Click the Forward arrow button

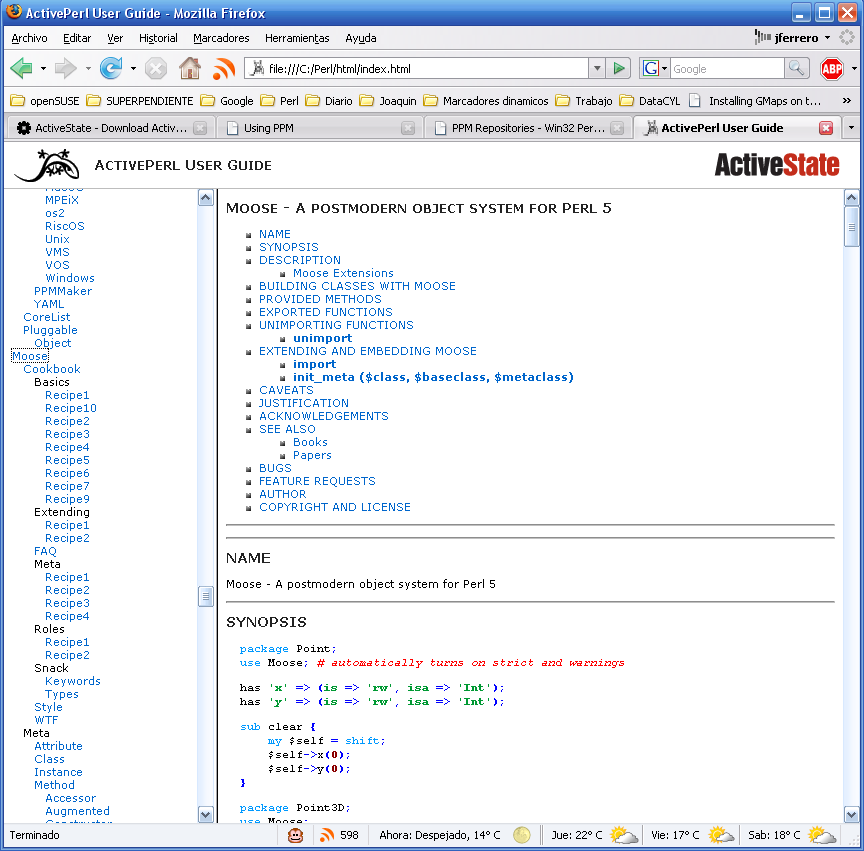(66, 68)
